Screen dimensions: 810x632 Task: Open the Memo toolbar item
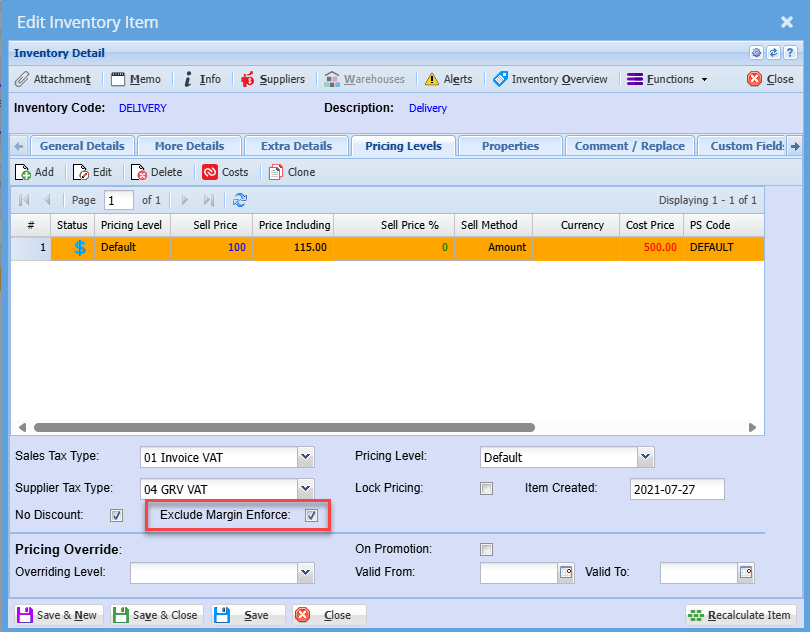point(135,79)
